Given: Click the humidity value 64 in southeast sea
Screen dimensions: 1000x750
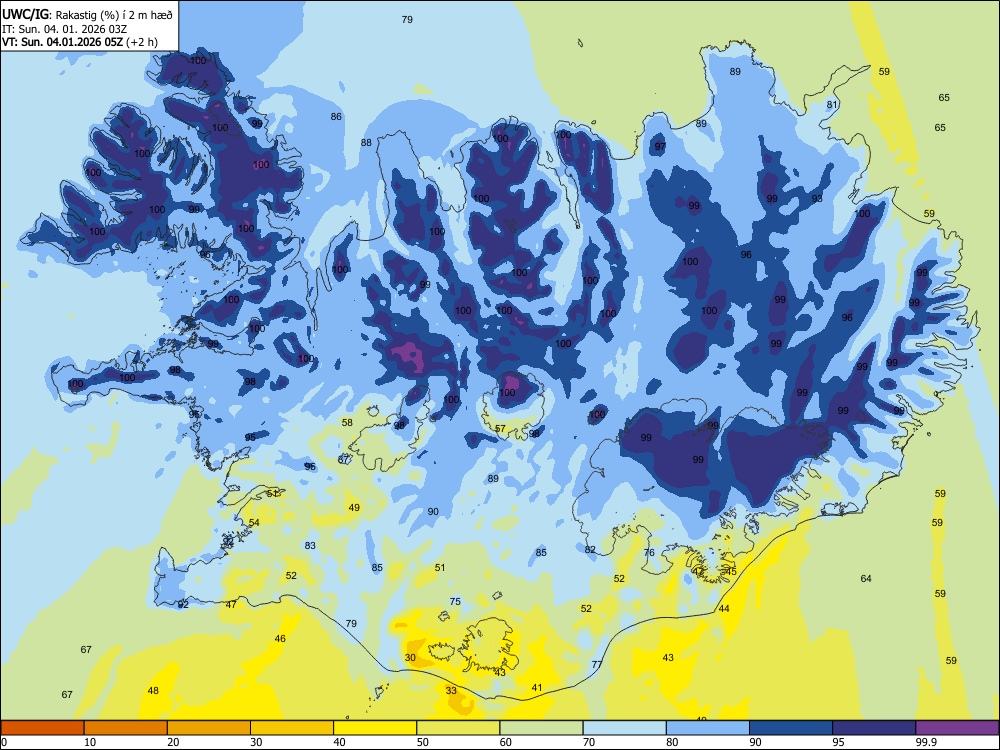Looking at the screenshot, I should [866, 578].
